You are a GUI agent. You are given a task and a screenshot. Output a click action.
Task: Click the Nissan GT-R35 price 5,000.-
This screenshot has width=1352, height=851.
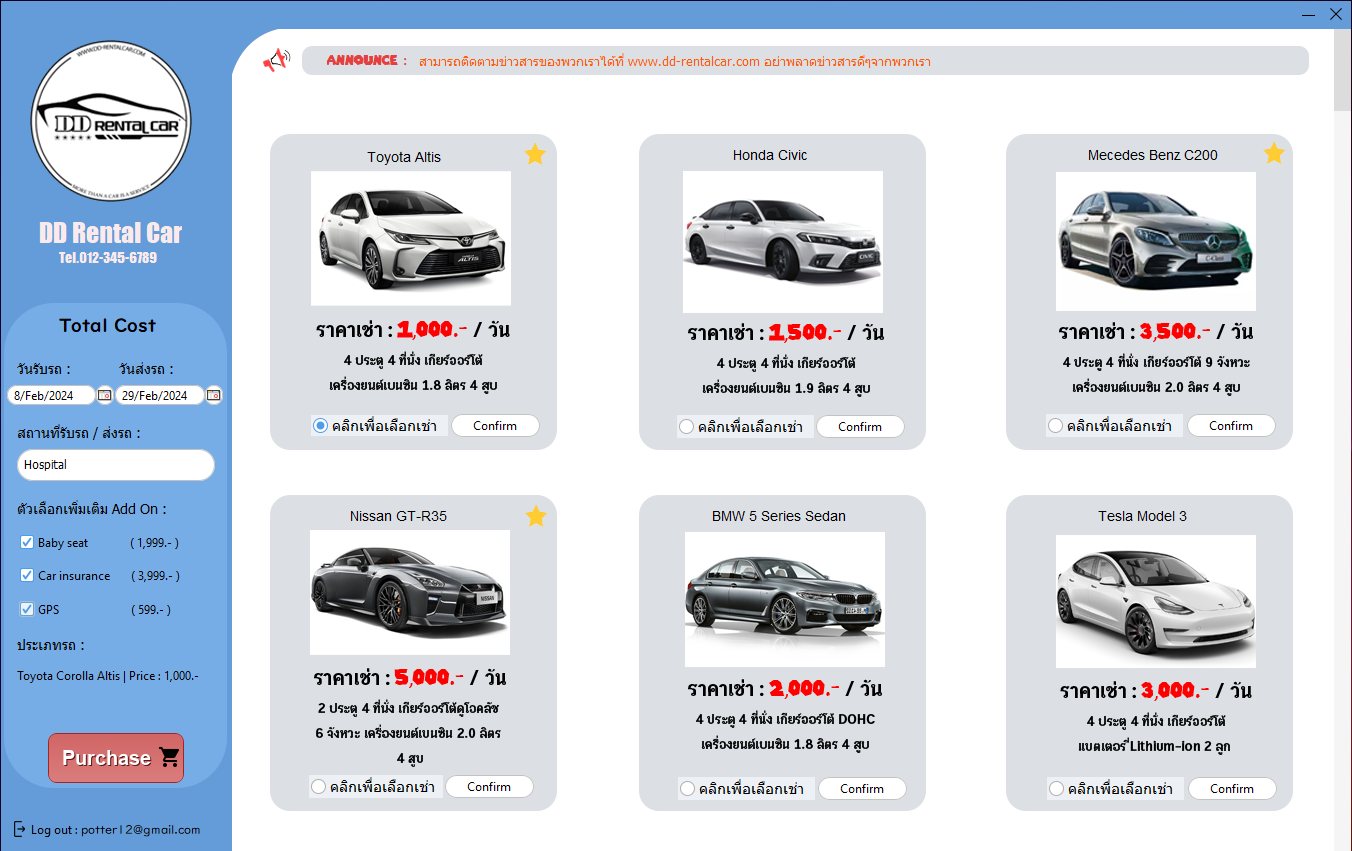[429, 677]
